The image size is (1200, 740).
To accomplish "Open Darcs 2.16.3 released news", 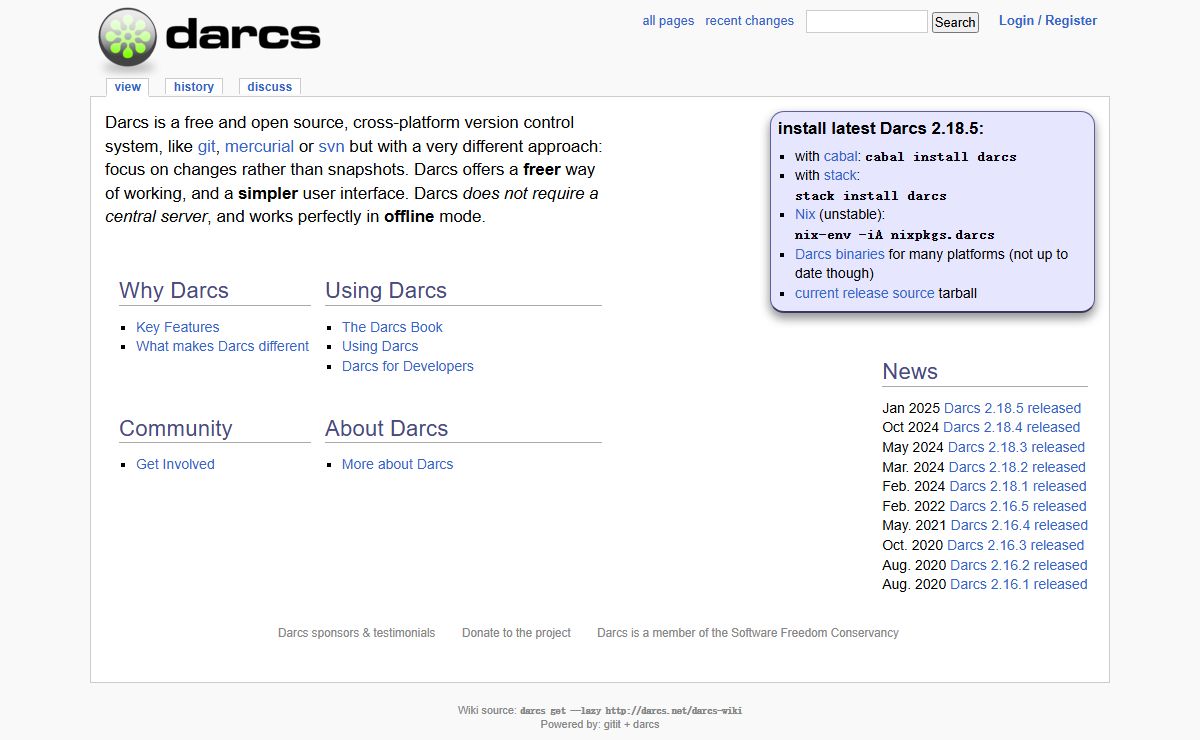I will pos(1015,545).
